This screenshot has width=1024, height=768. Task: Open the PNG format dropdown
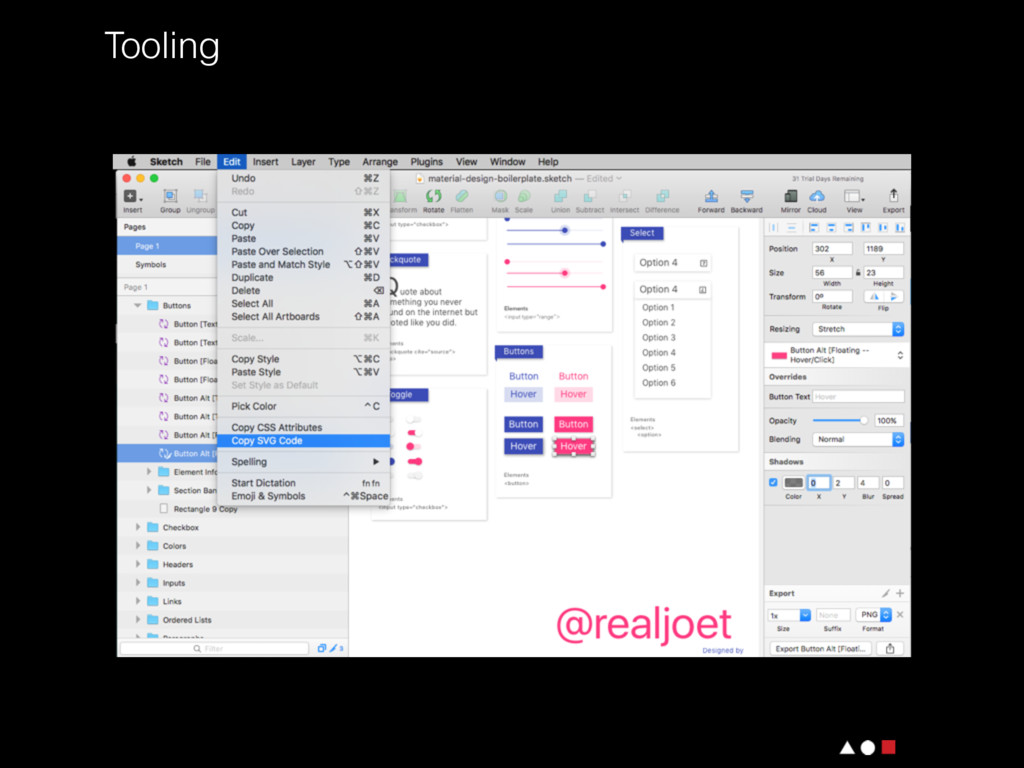[x=874, y=615]
